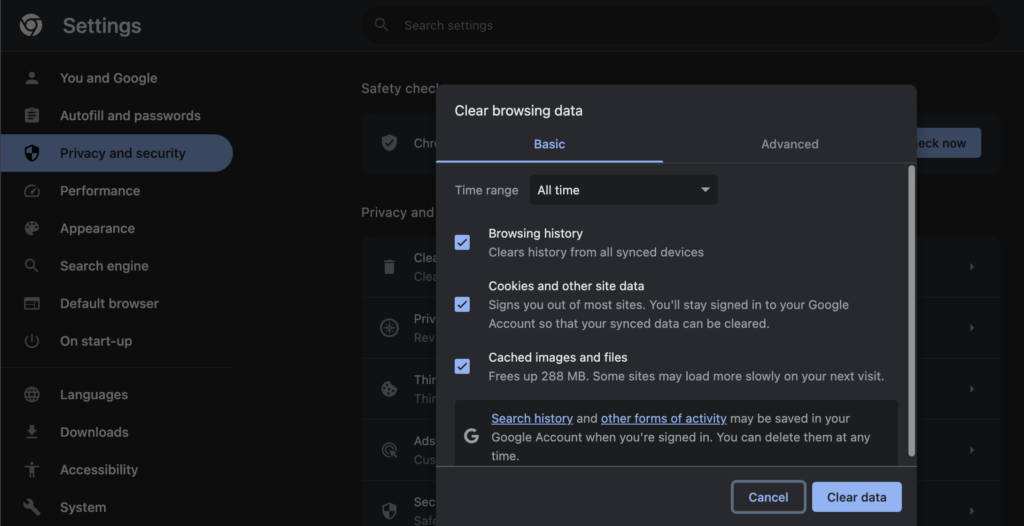The image size is (1024, 526).
Task: Click the power icon for On start-up
Action: coord(31,341)
